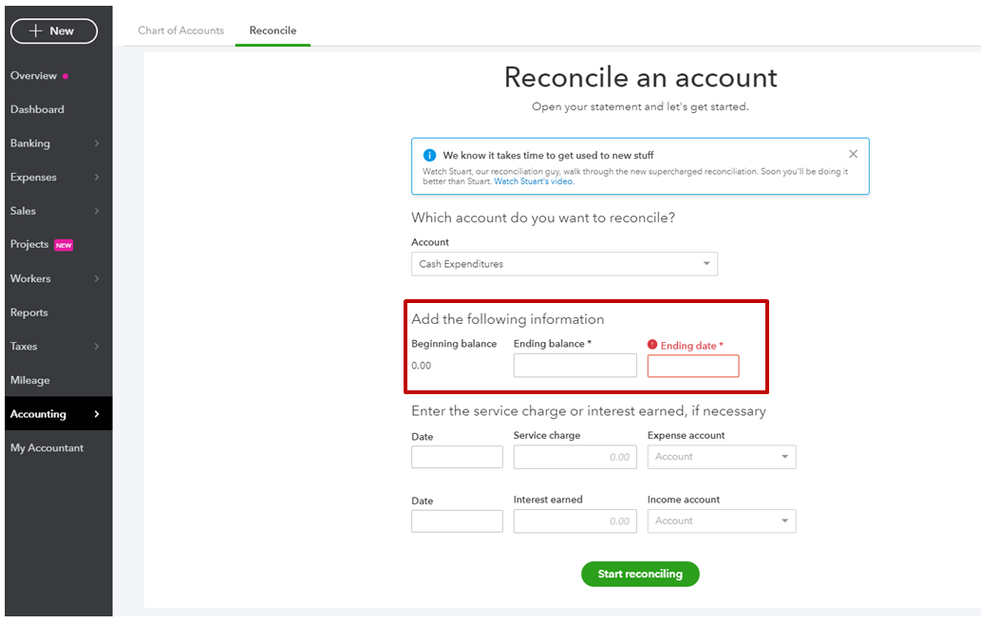This screenshot has height=625, width=998.
Task: Expand the Taxes sidebar chevron
Action: 97,346
